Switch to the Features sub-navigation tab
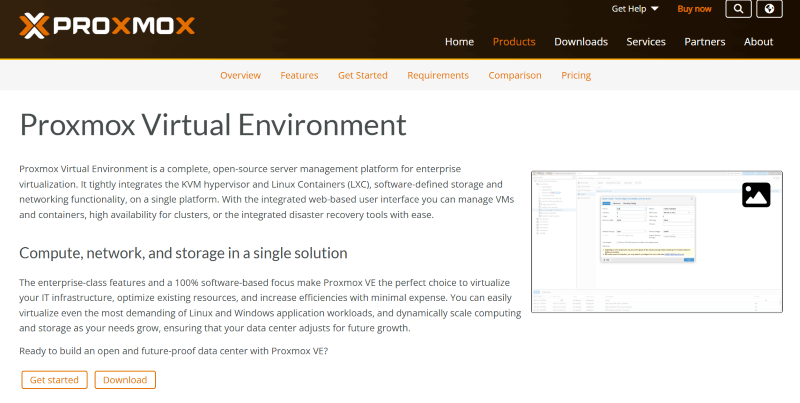 [x=299, y=75]
